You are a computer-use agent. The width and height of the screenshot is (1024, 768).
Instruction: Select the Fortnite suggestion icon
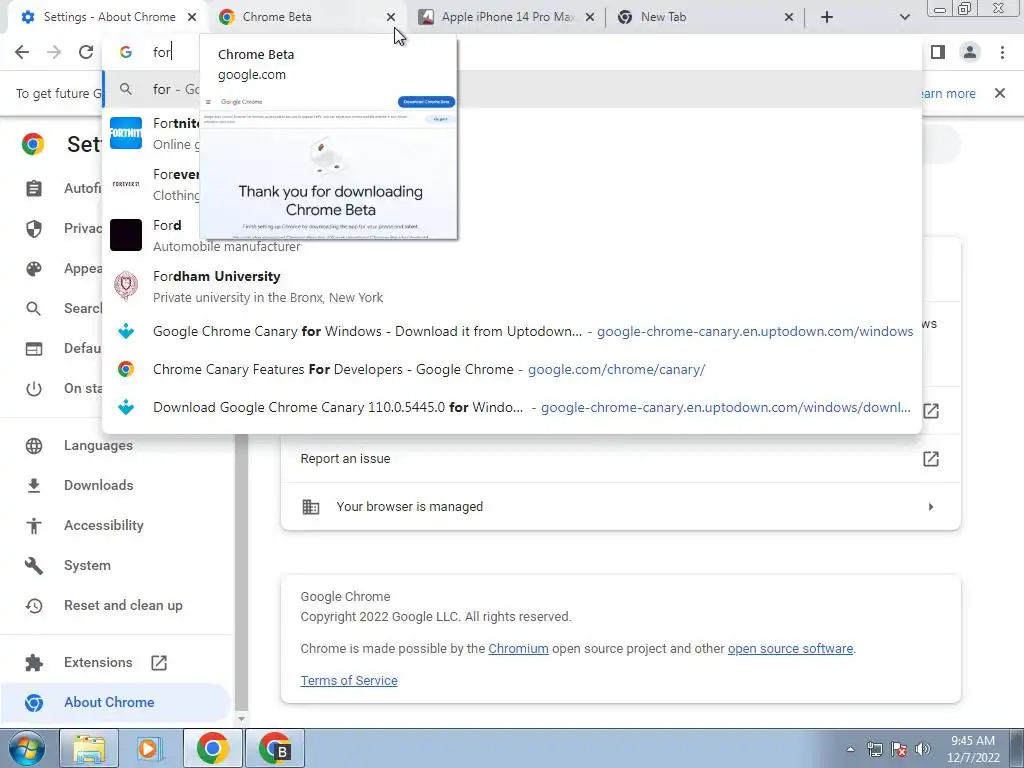point(126,133)
